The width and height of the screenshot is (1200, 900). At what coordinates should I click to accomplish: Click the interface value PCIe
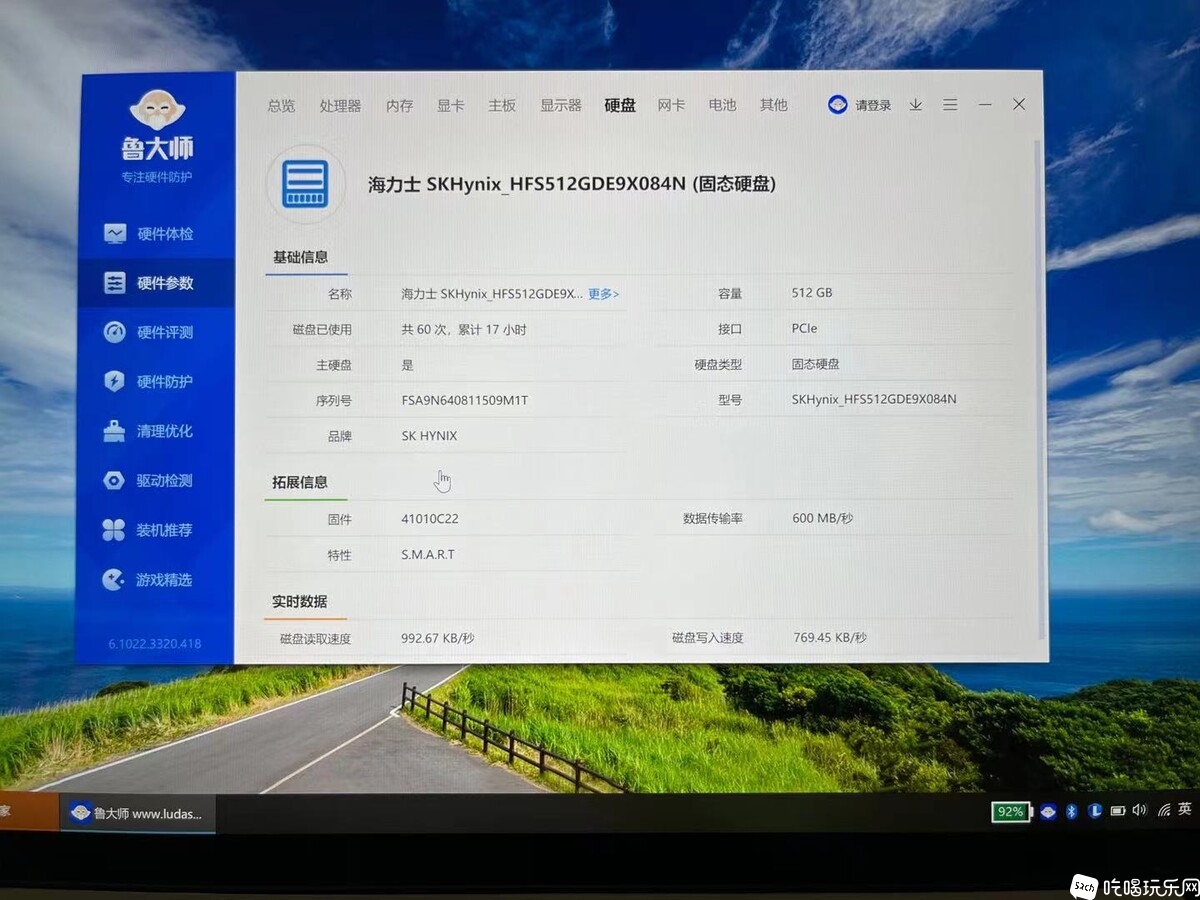click(x=805, y=328)
